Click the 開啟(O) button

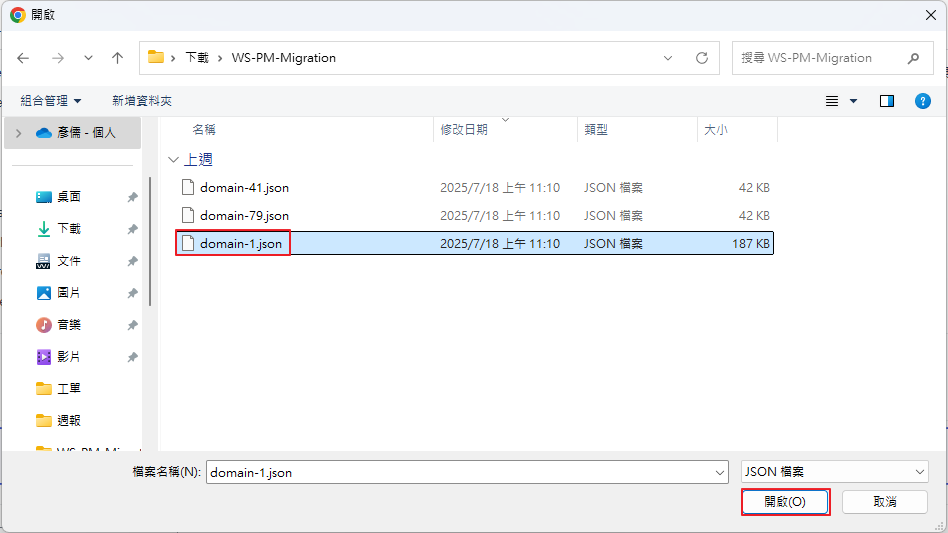(x=785, y=502)
